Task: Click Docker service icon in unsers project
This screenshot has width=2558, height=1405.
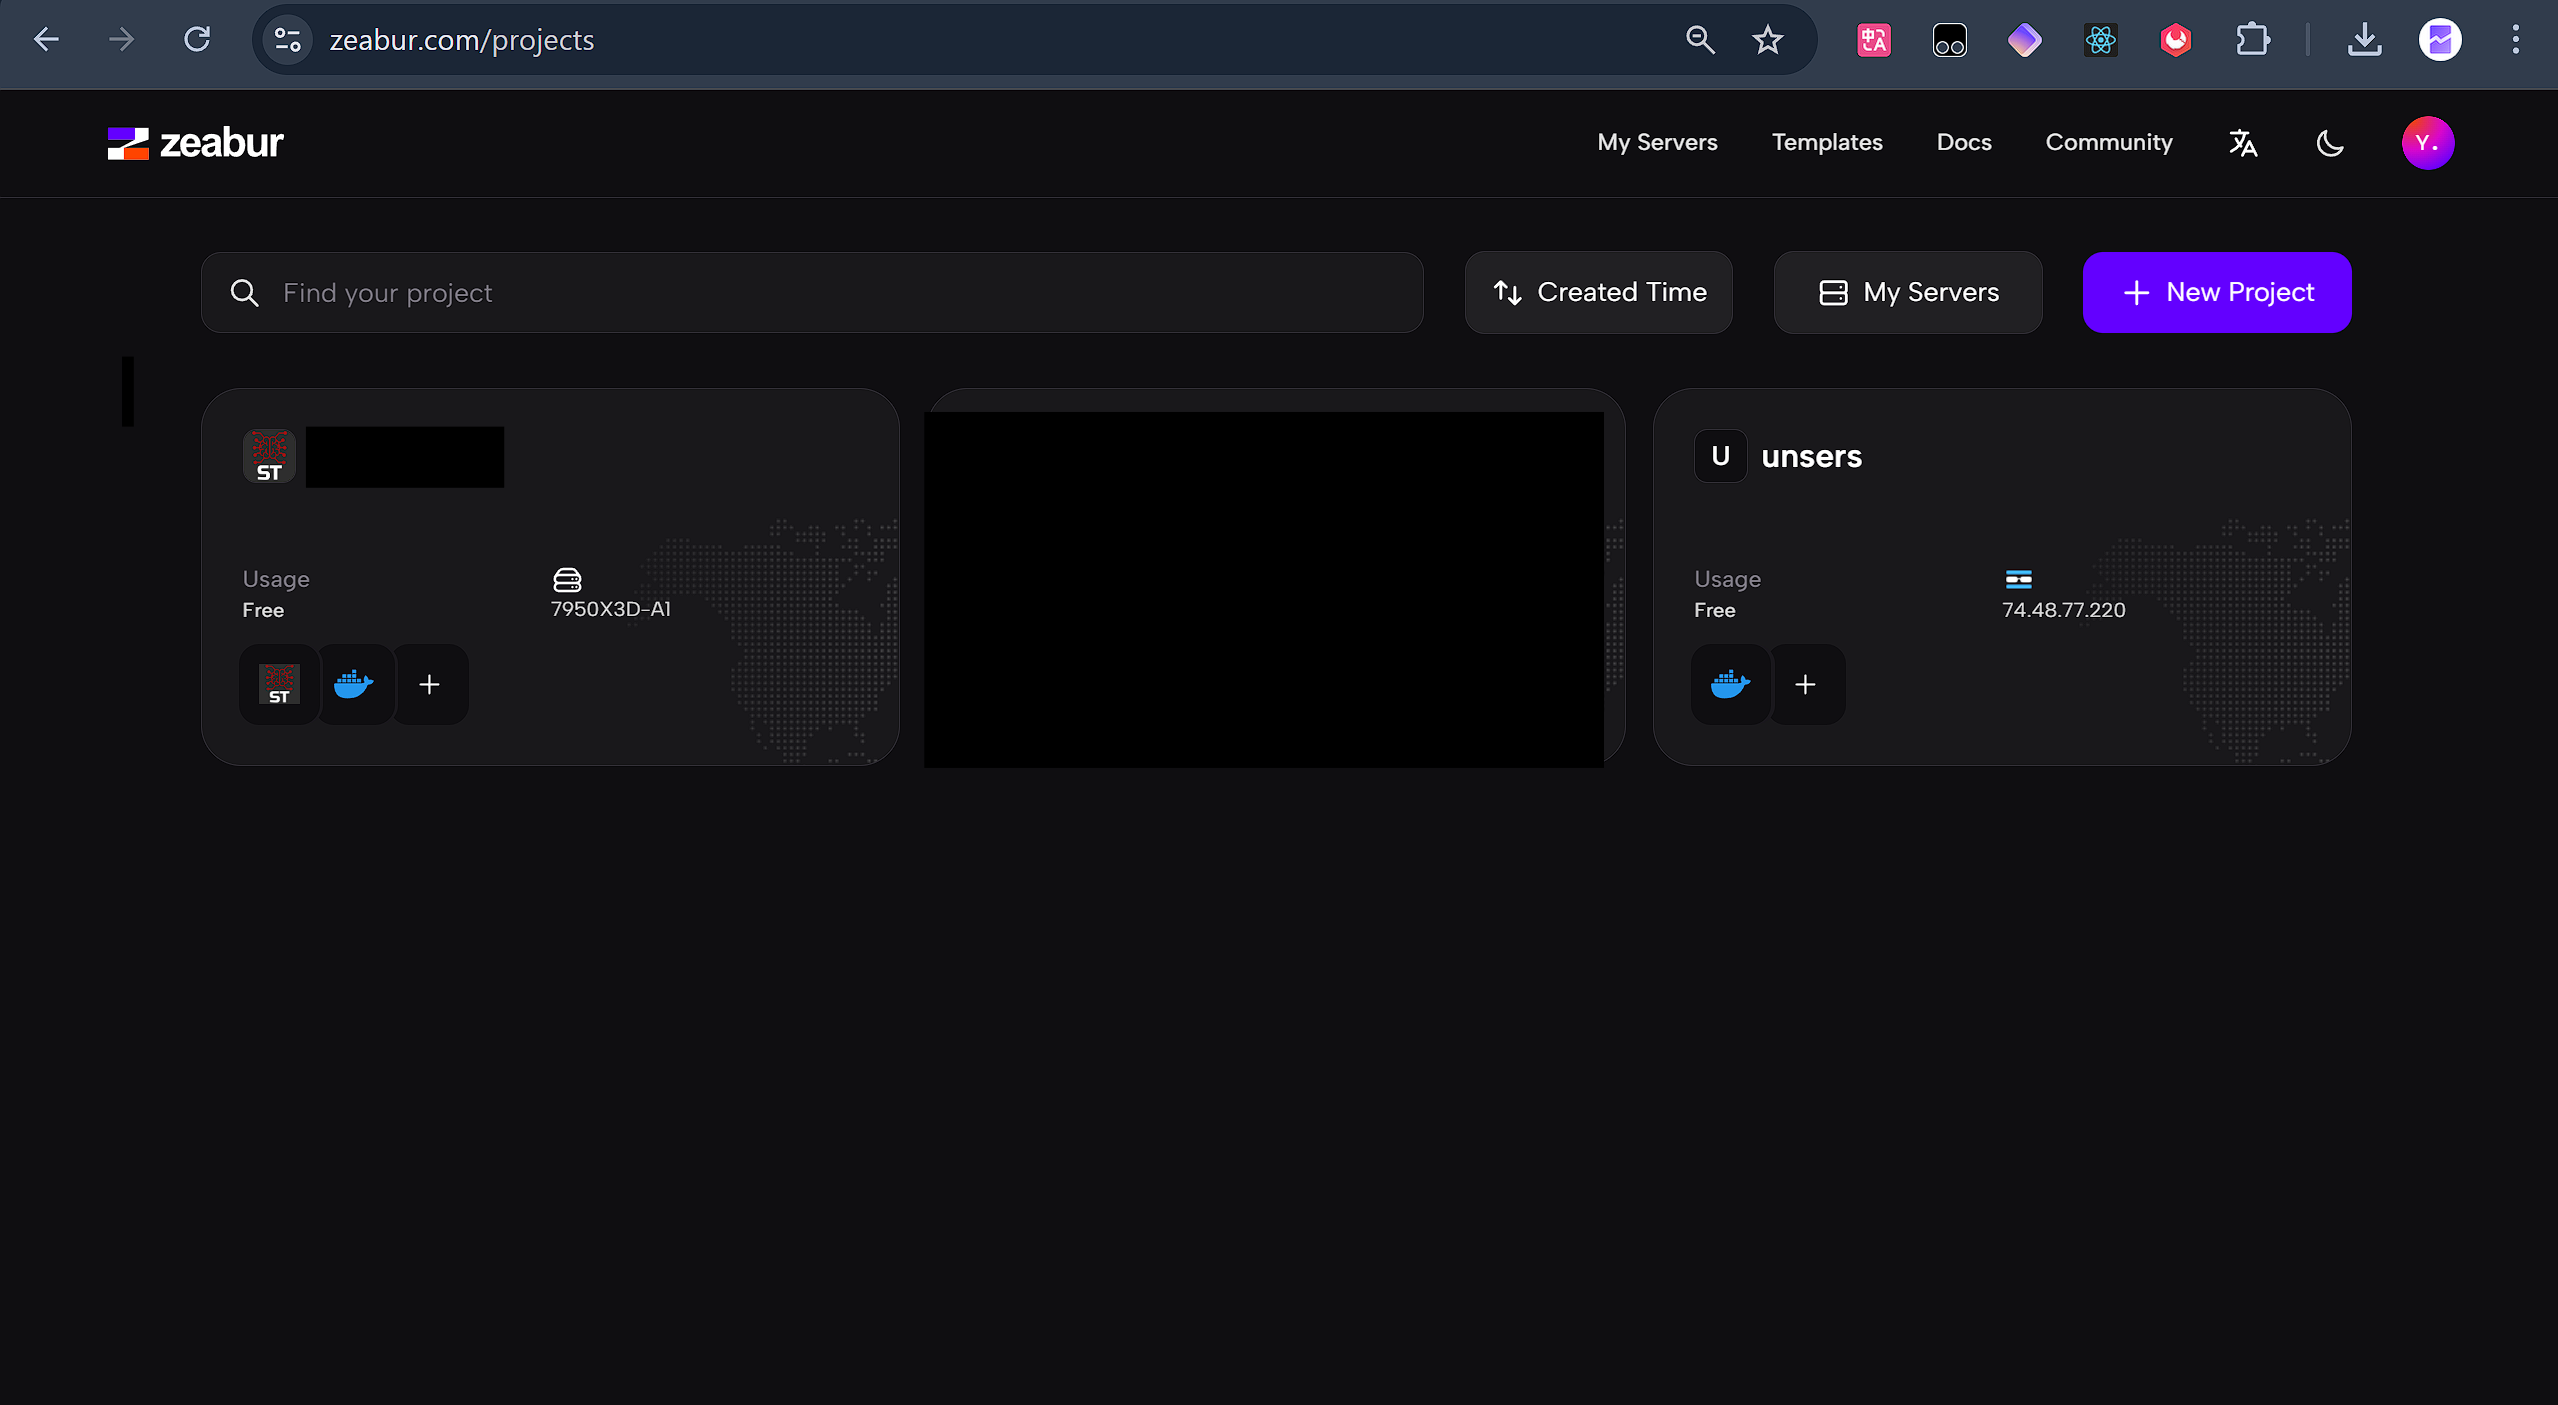Action: coord(1730,684)
